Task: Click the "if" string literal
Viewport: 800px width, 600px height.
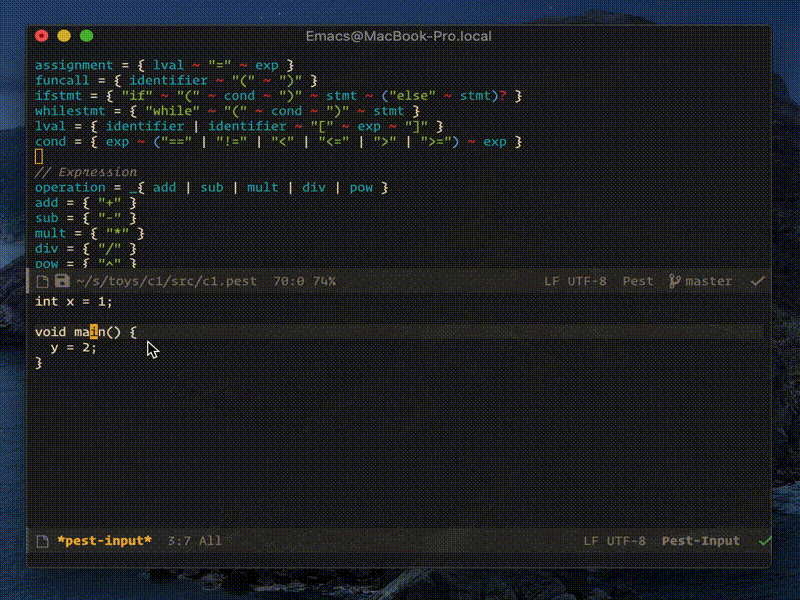Action: point(137,96)
